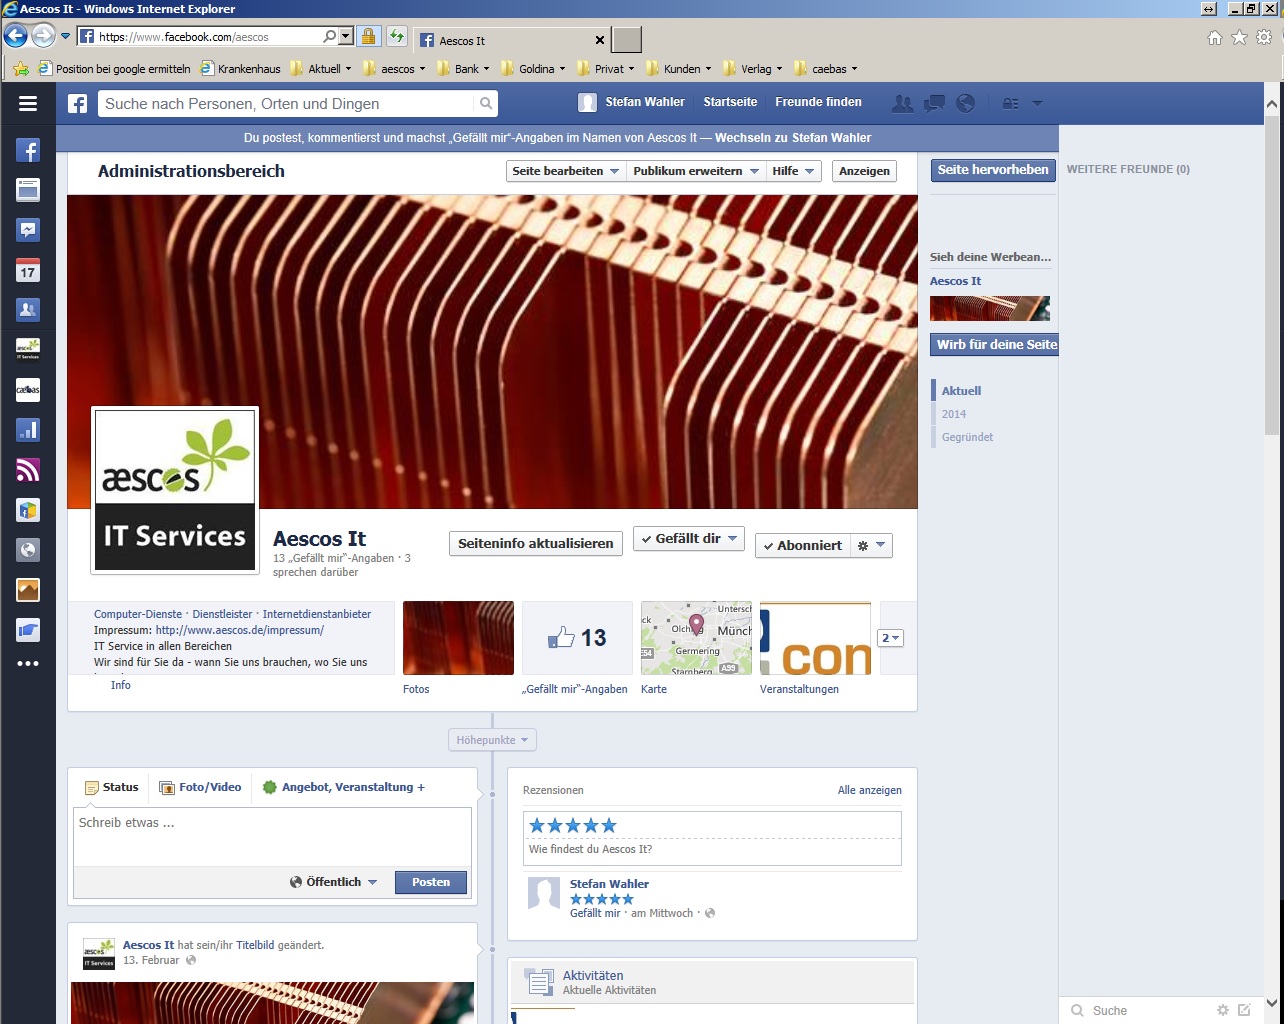Click the Facebook logo in blue bar
This screenshot has height=1024, width=1284.
tap(77, 103)
